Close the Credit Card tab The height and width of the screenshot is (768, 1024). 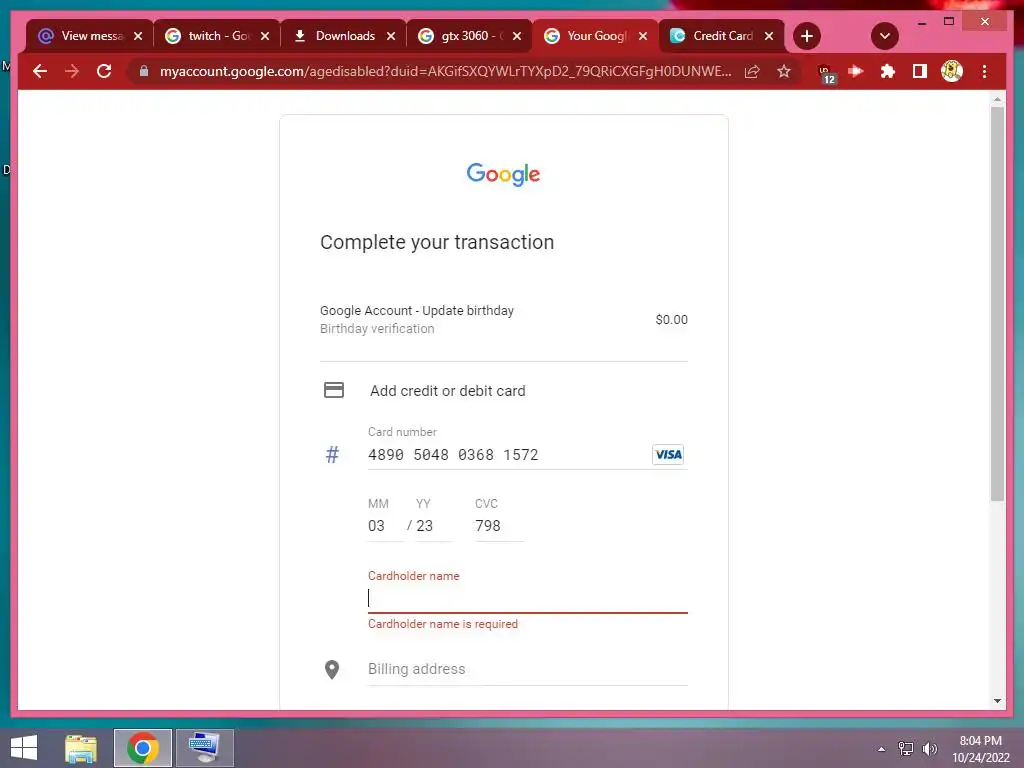769,36
